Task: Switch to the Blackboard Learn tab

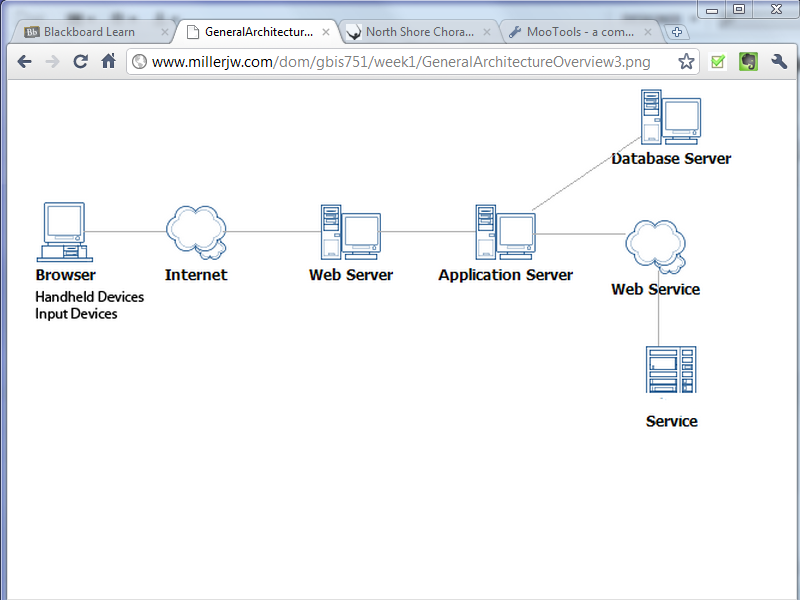Action: point(88,32)
